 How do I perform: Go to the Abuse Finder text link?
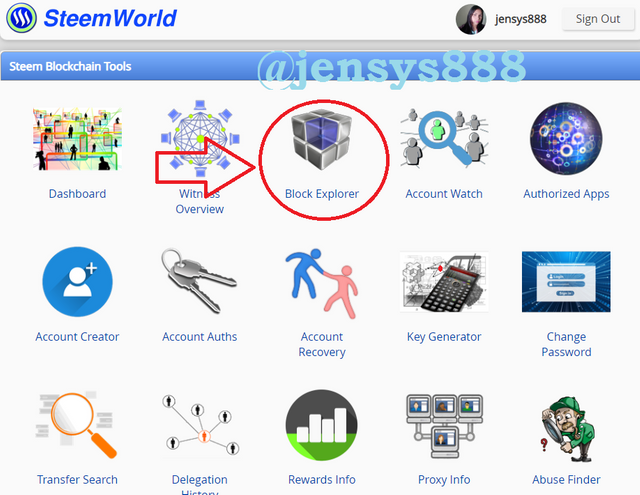click(566, 479)
